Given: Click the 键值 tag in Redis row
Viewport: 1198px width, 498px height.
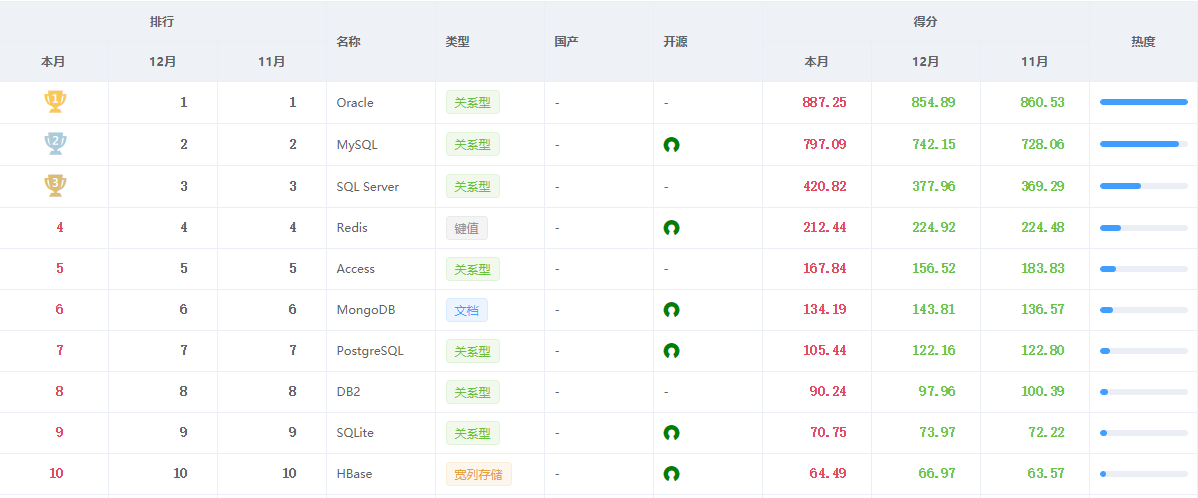Looking at the screenshot, I should 467,228.
